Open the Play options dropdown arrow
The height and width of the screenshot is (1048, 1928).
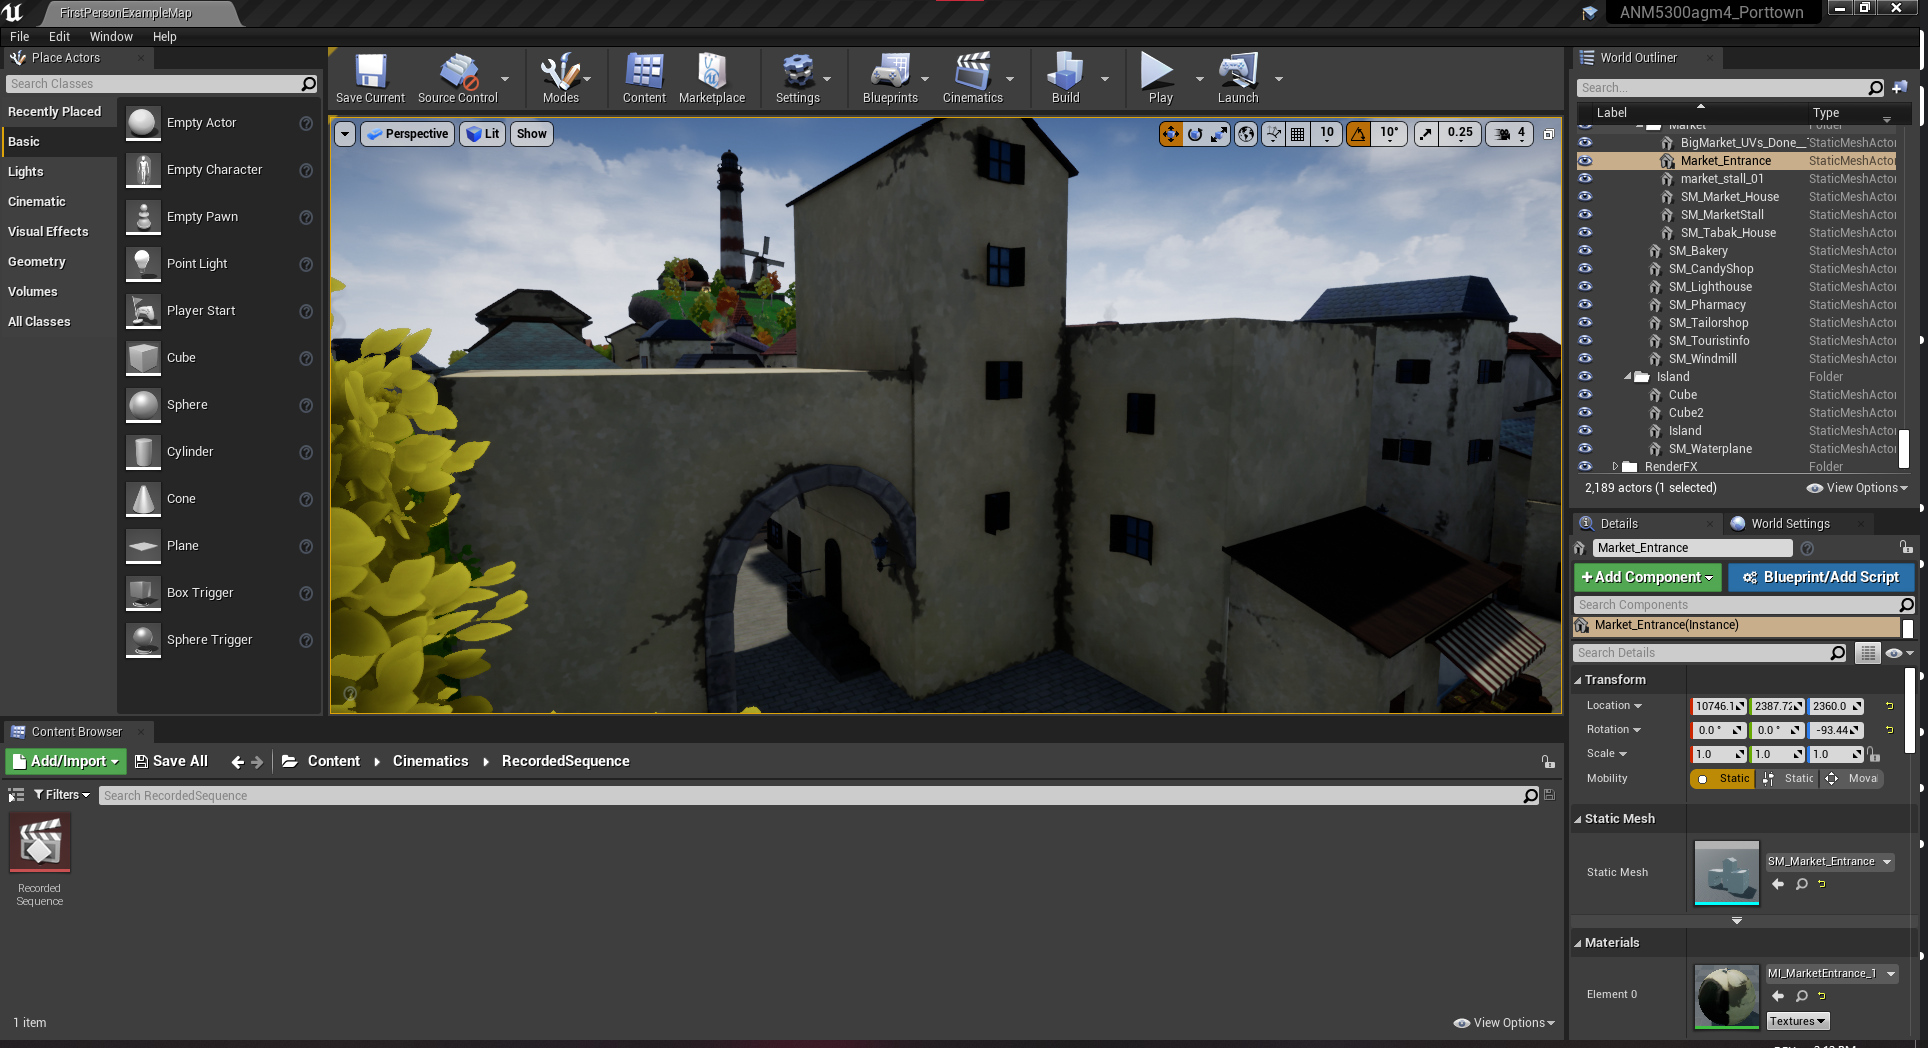[1199, 79]
